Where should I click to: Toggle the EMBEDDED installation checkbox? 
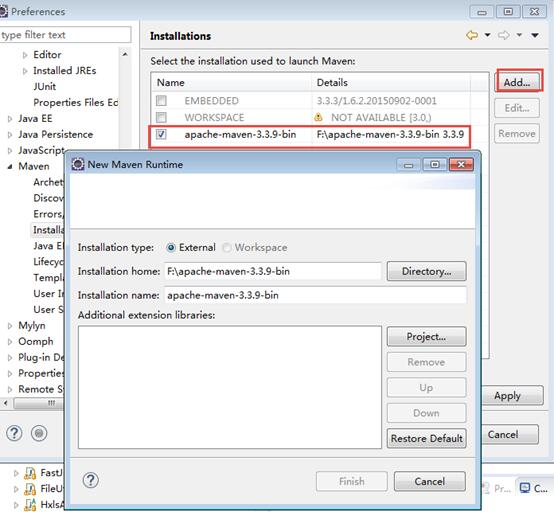click(161, 101)
